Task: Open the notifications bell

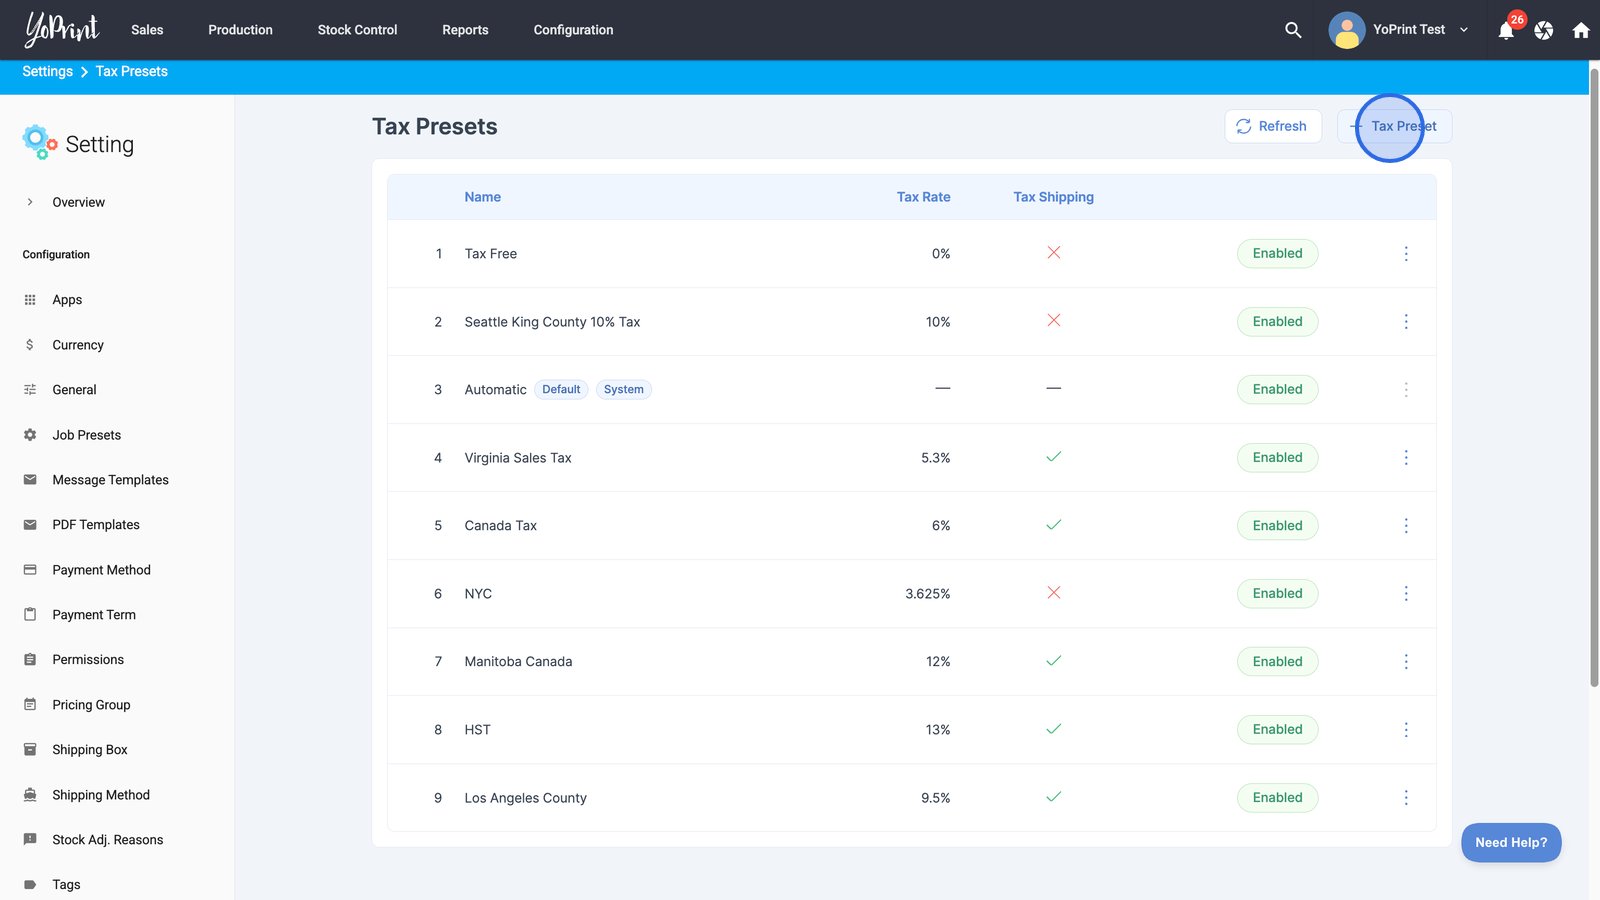Action: tap(1506, 30)
